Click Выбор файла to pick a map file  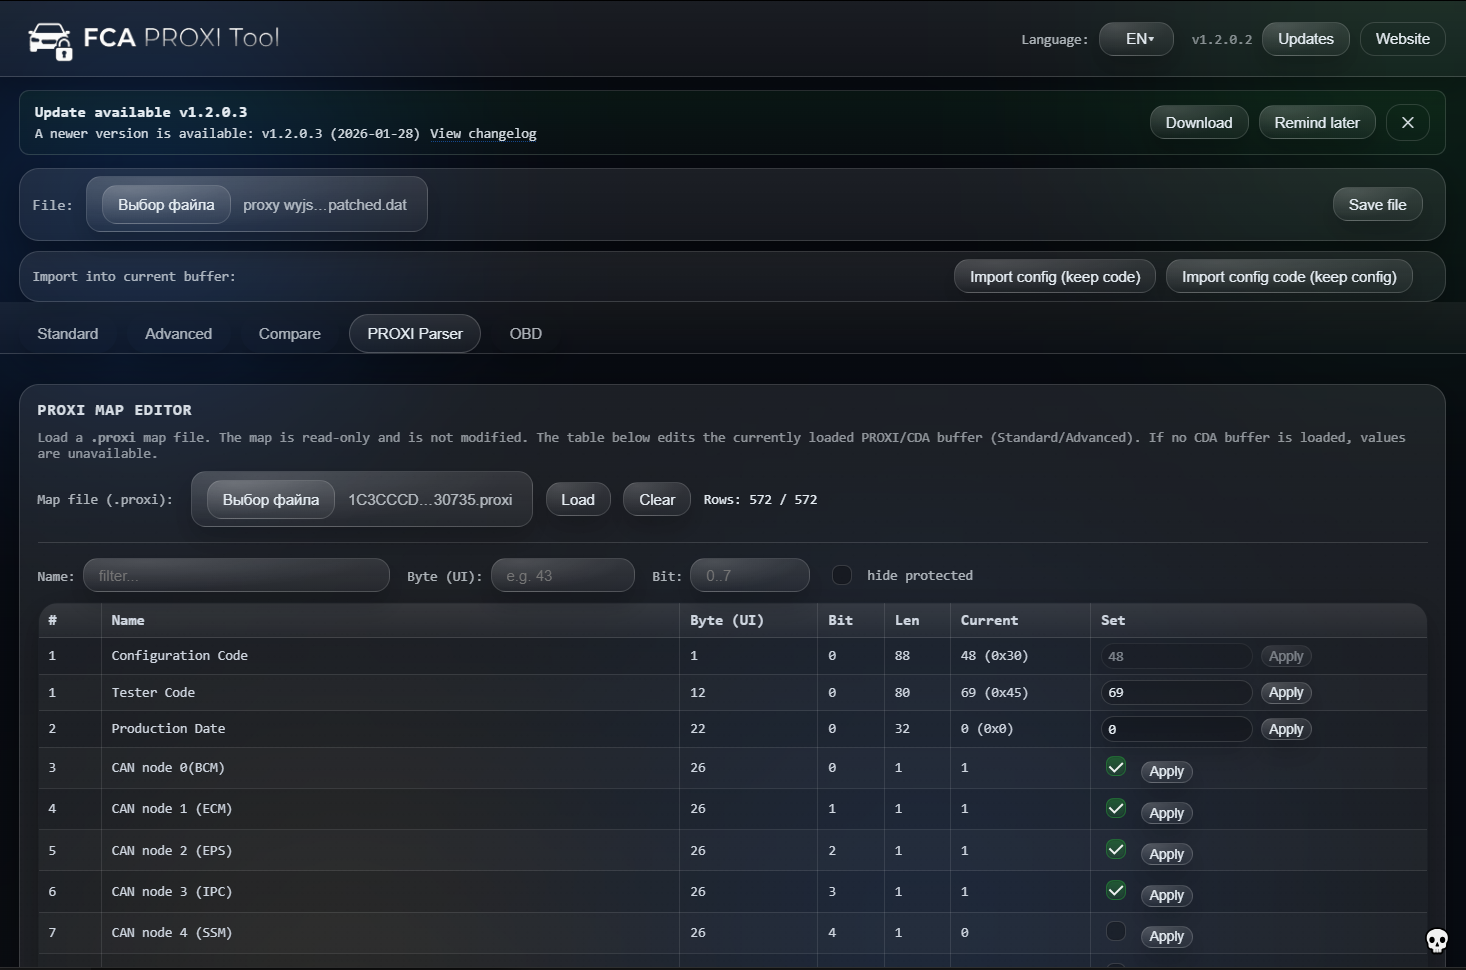click(271, 499)
